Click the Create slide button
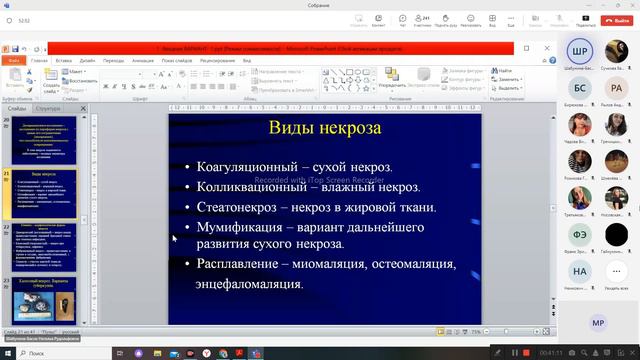This screenshot has height=360, width=640. coord(51,81)
